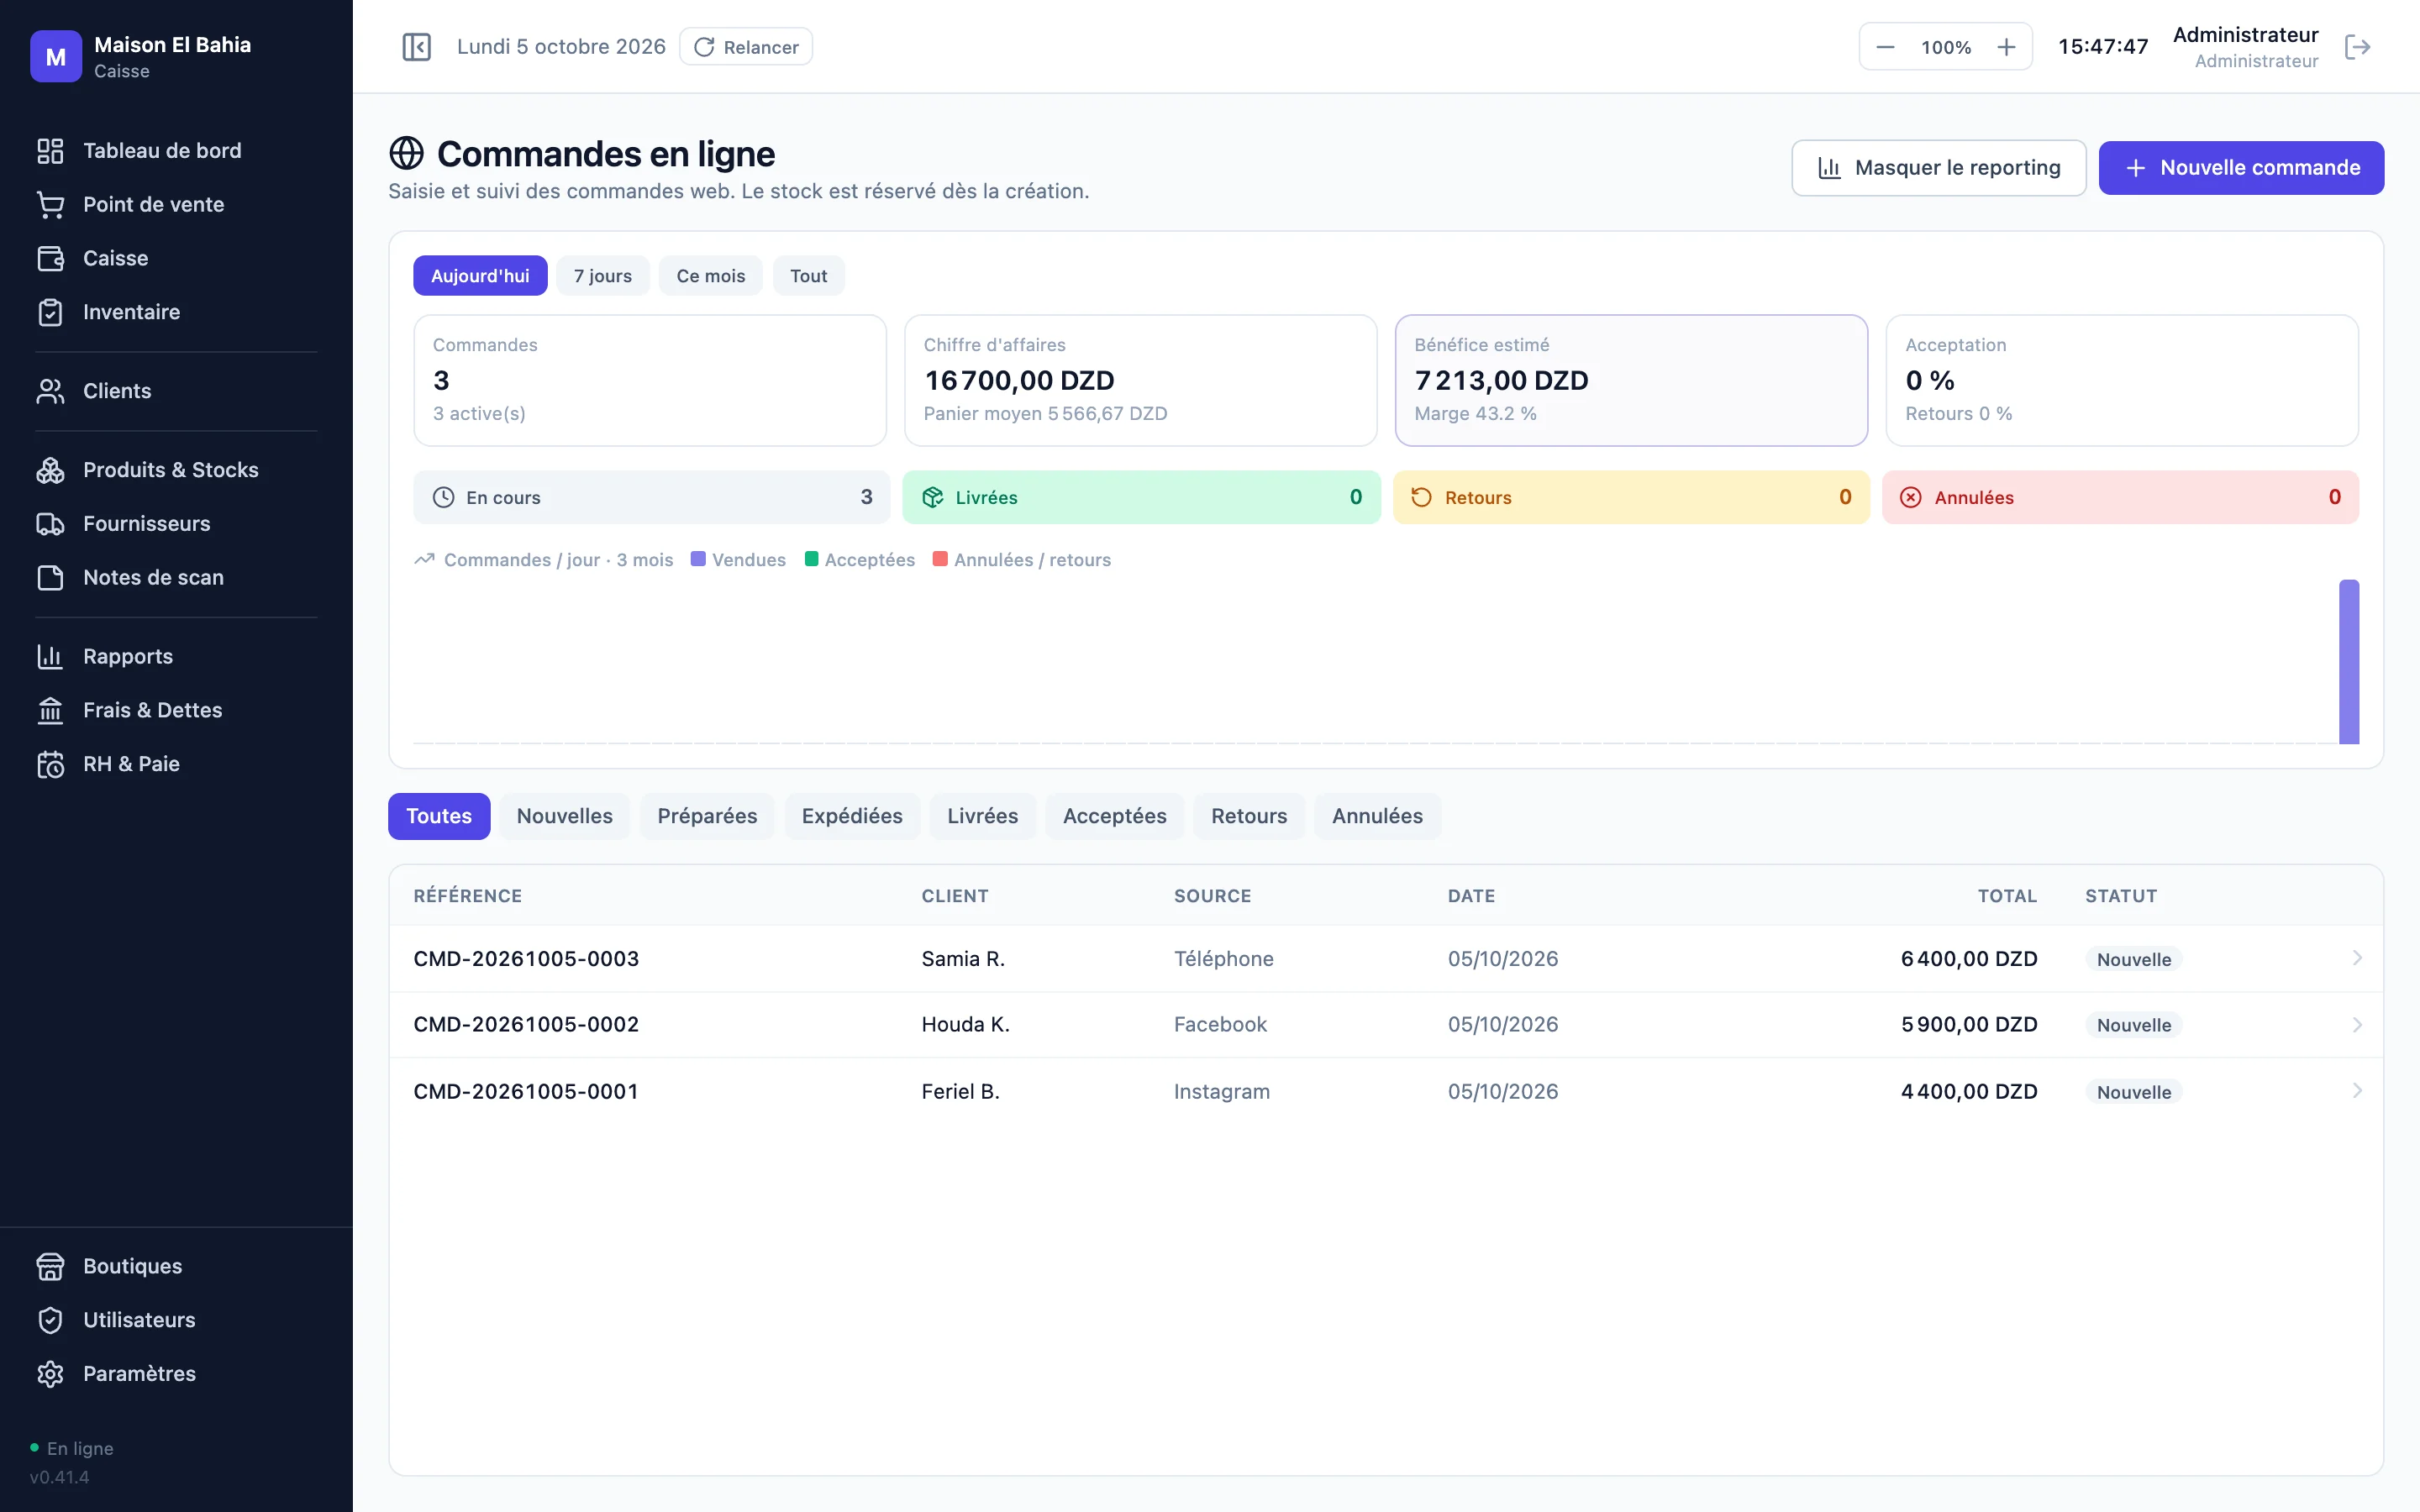Click the Administrateur user name

tap(2245, 35)
